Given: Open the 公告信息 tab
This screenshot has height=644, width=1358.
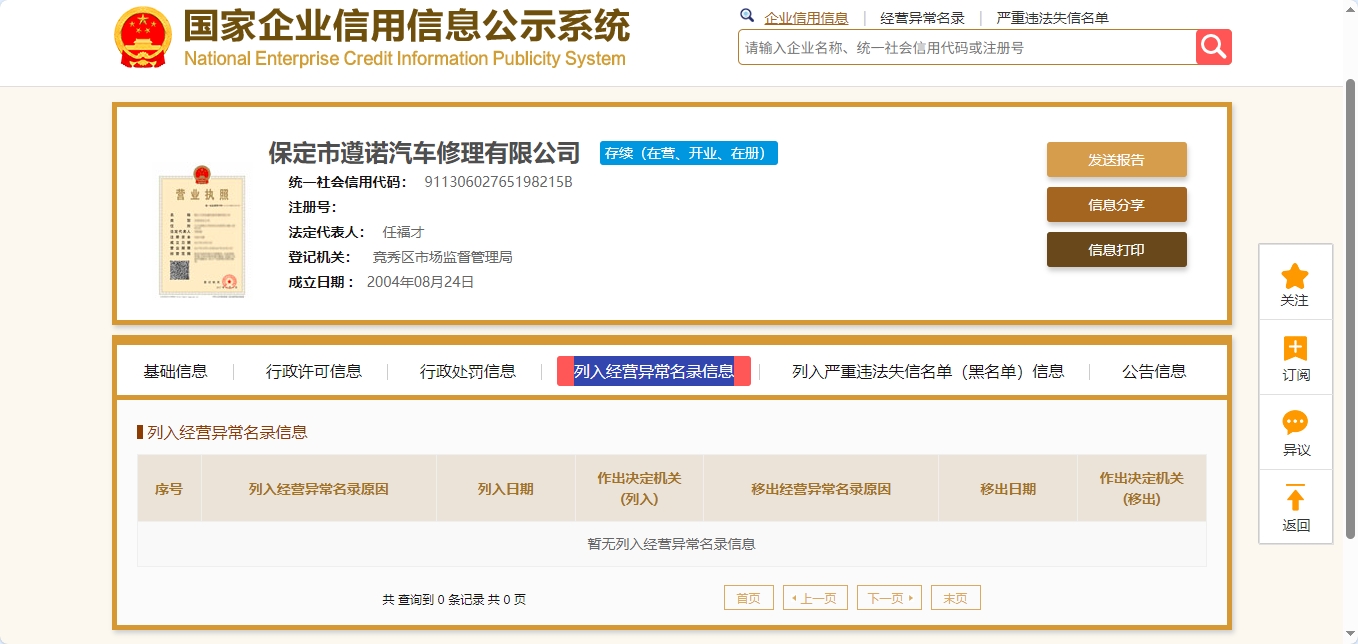Looking at the screenshot, I should [1154, 372].
